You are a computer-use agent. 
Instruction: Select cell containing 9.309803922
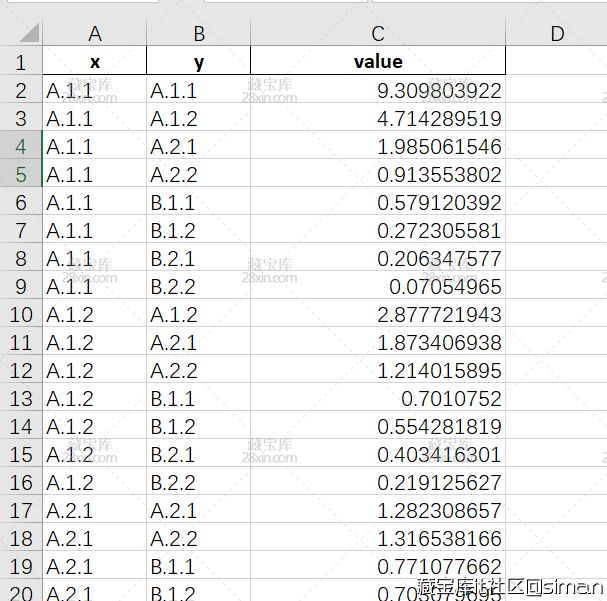(x=378, y=91)
